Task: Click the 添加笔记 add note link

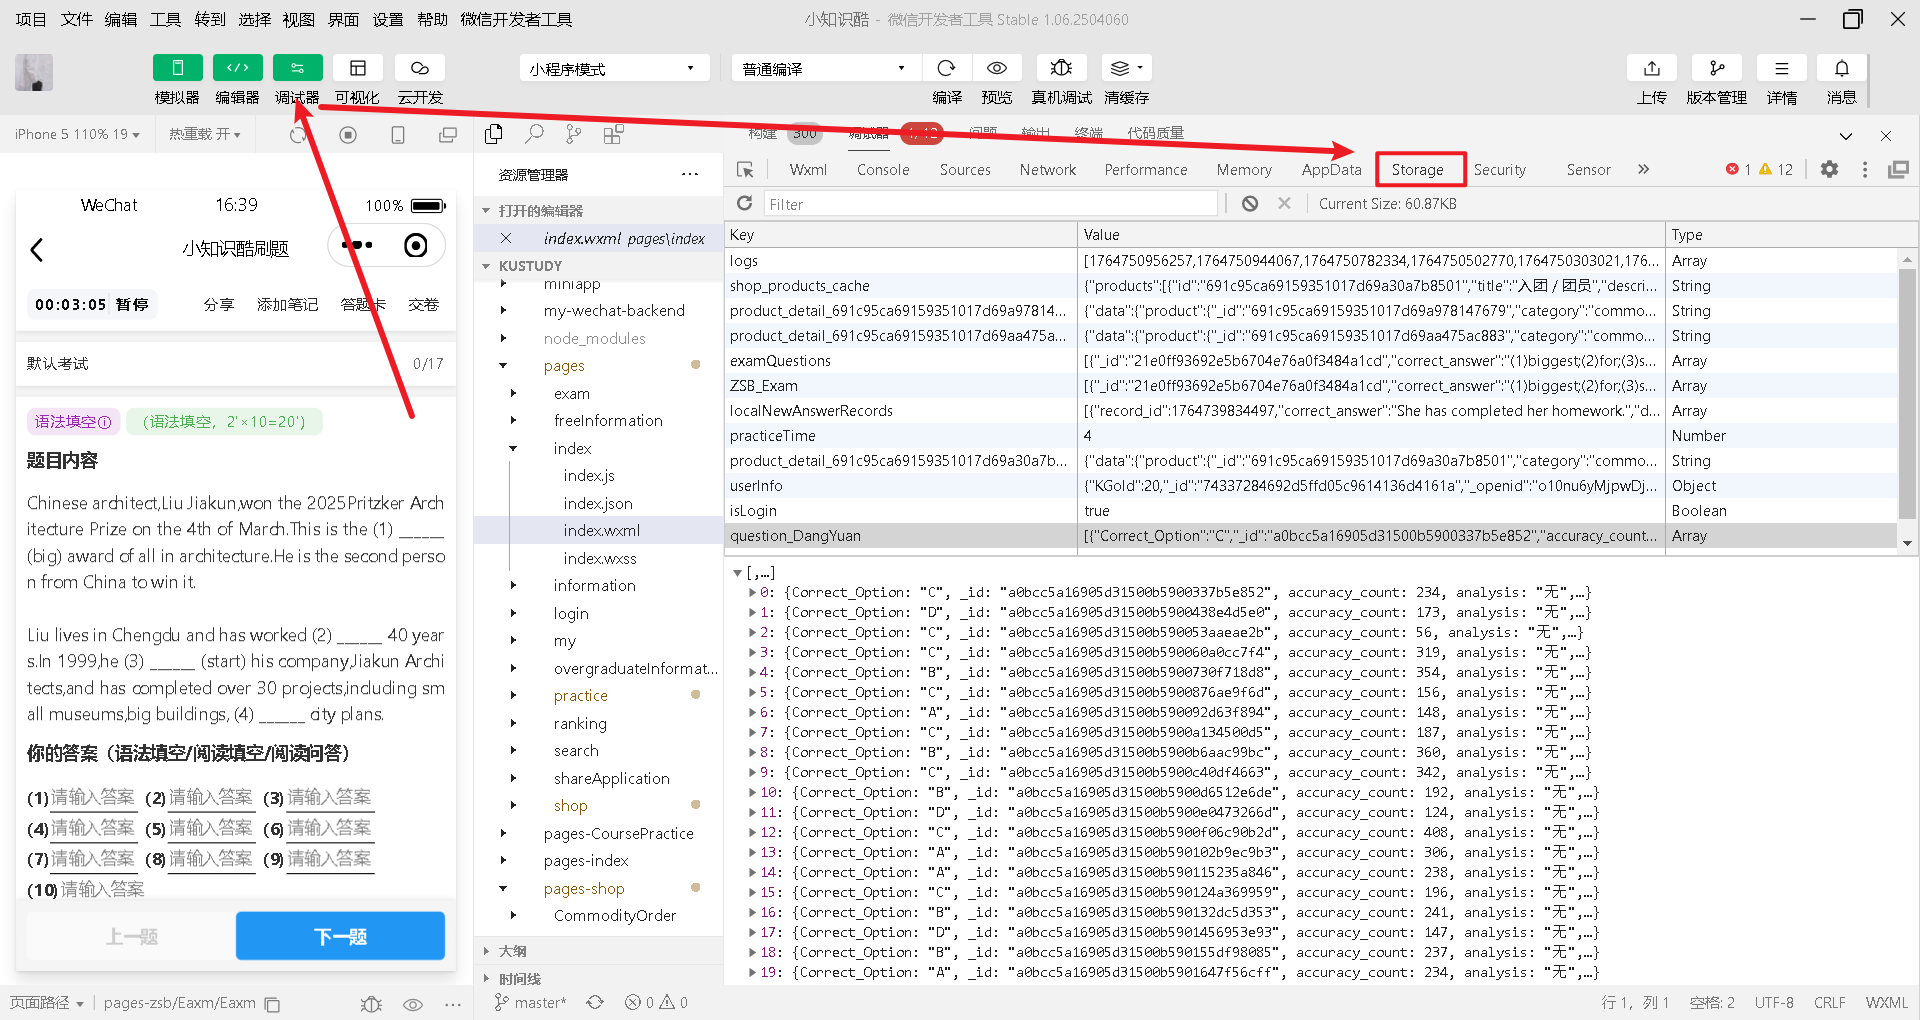Action: (287, 305)
